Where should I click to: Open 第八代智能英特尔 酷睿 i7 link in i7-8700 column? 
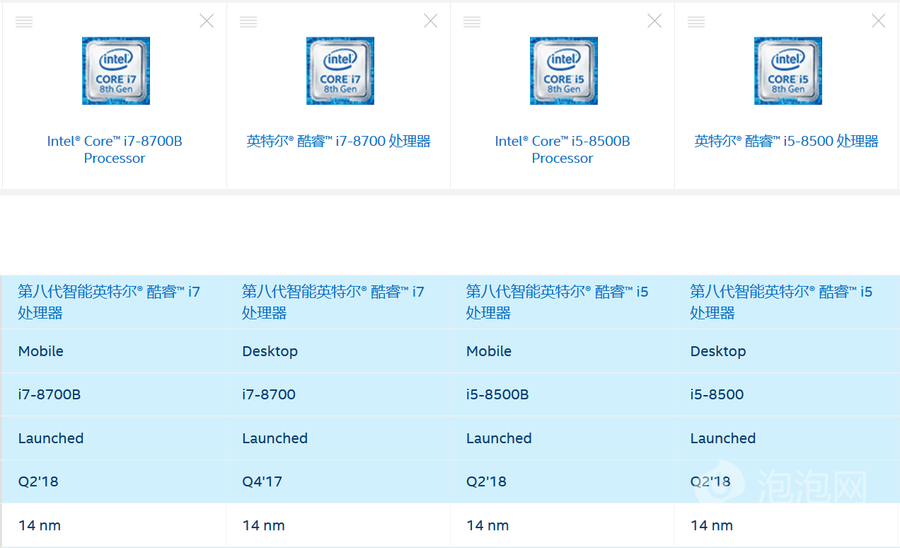tap(333, 302)
